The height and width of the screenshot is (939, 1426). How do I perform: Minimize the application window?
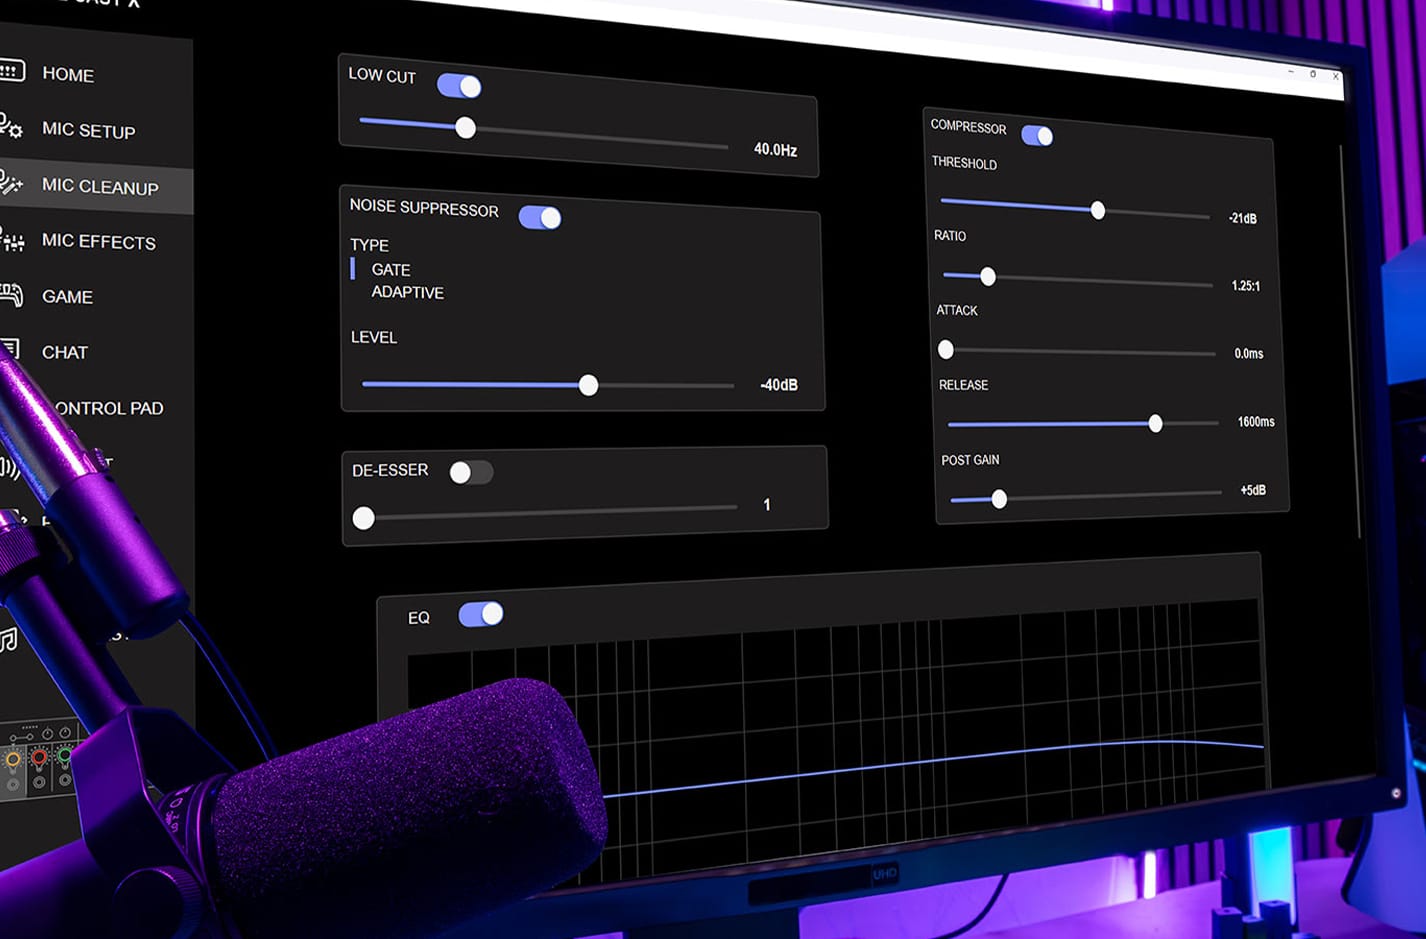(1290, 72)
